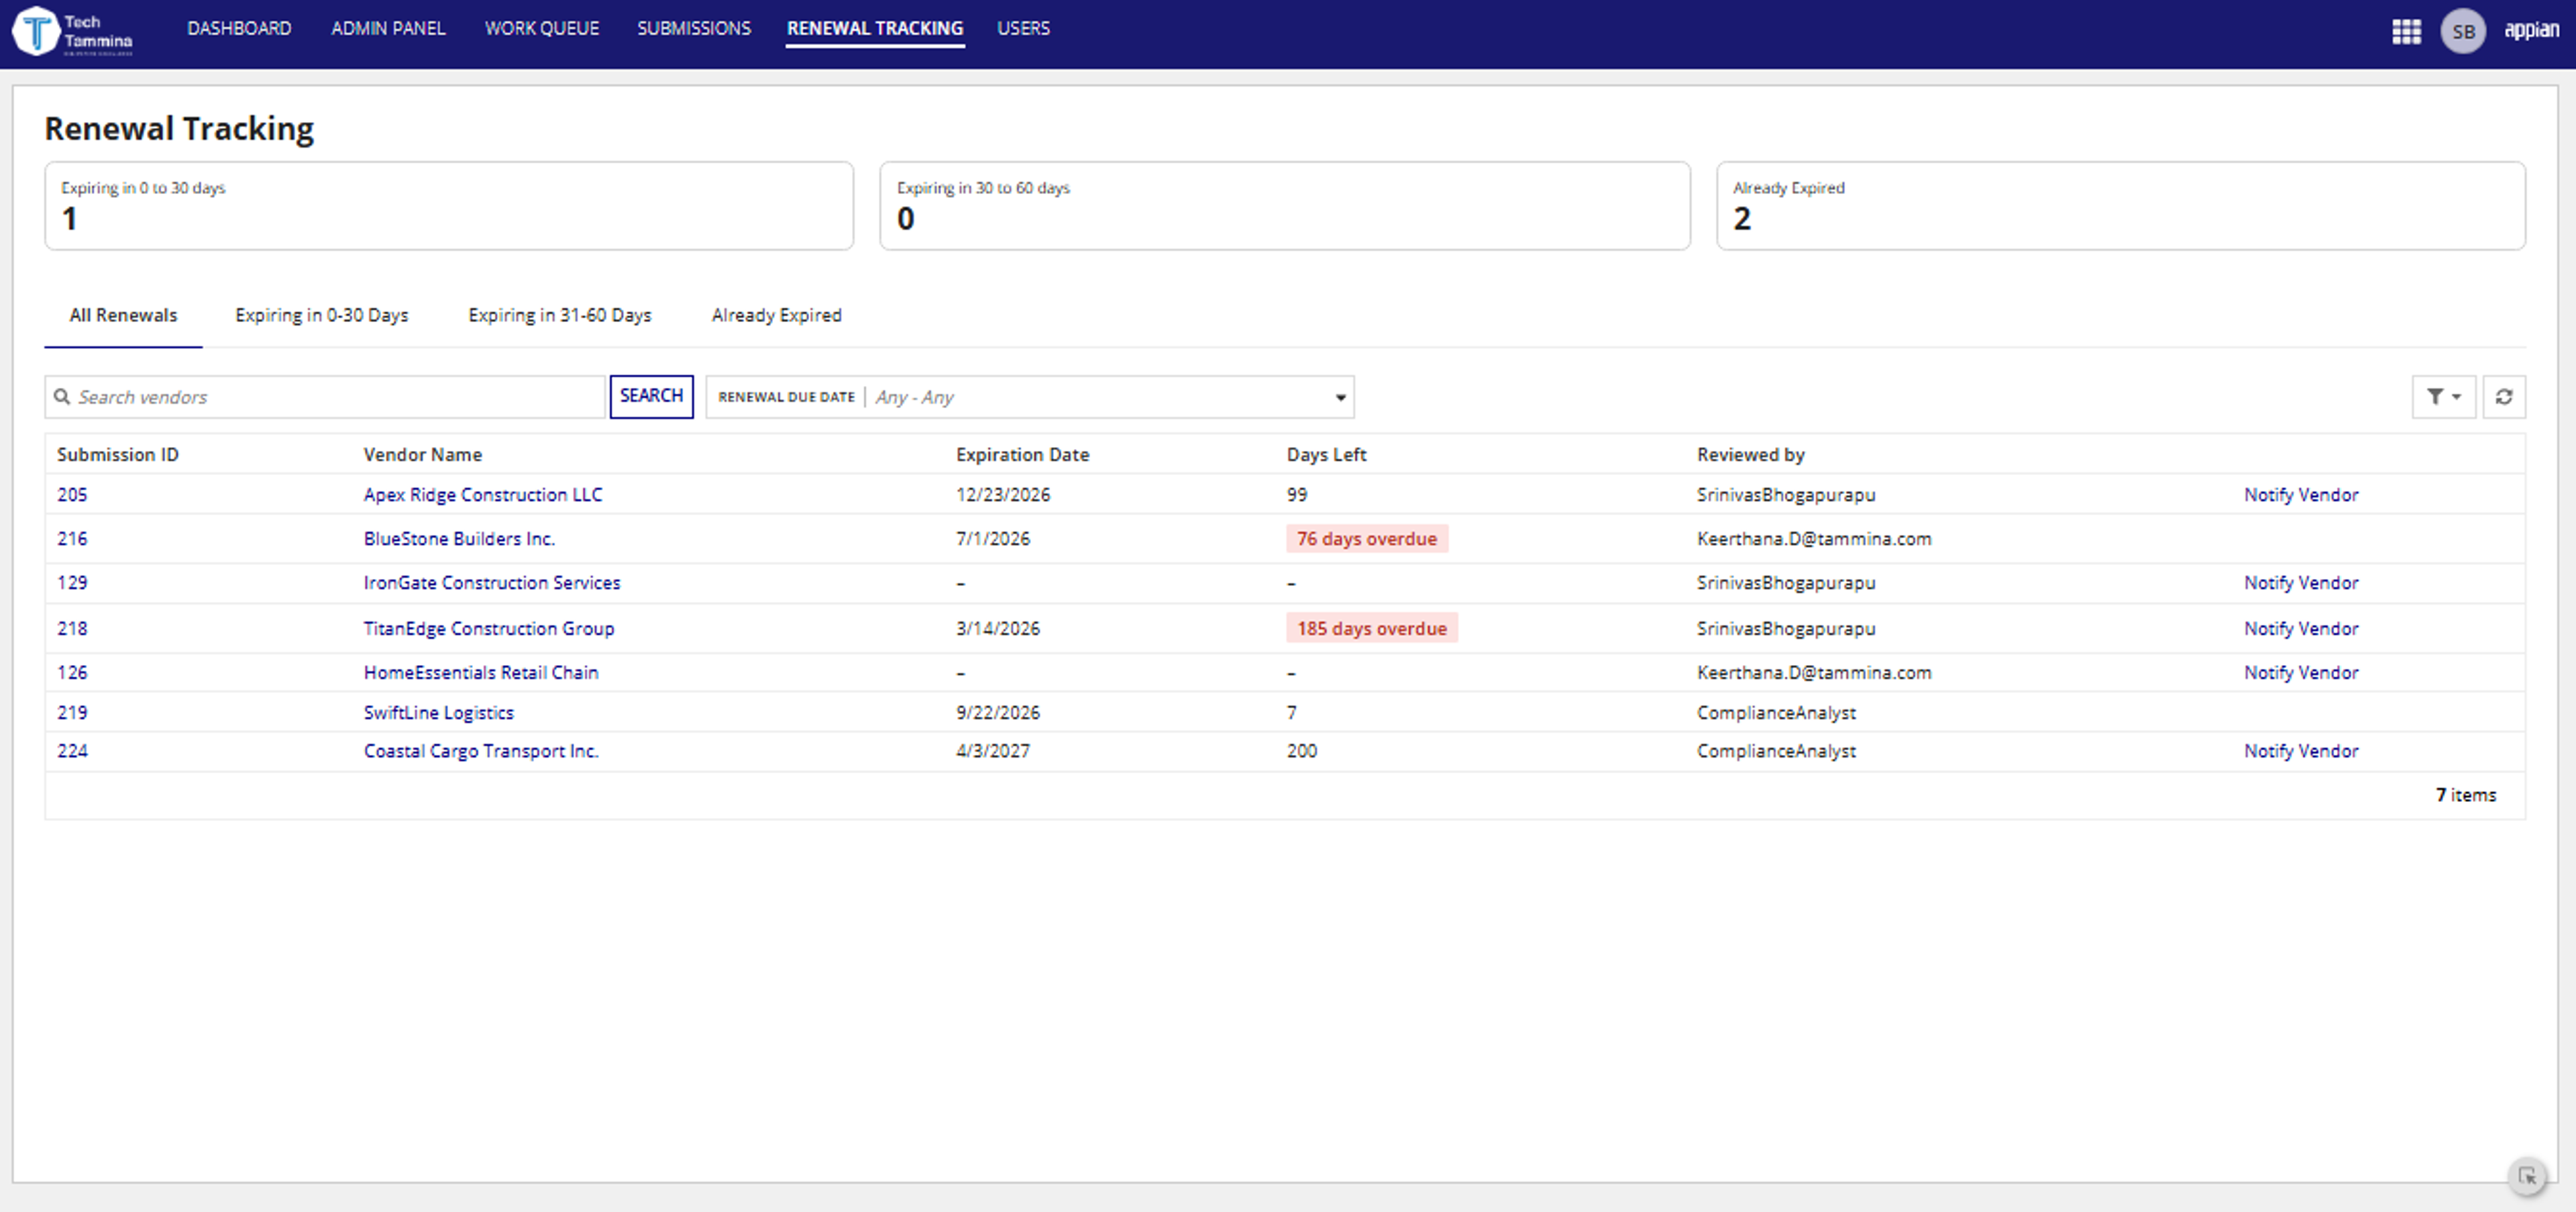Navigate to Submissions page
Viewport: 2576px width, 1212px height.
coord(694,28)
